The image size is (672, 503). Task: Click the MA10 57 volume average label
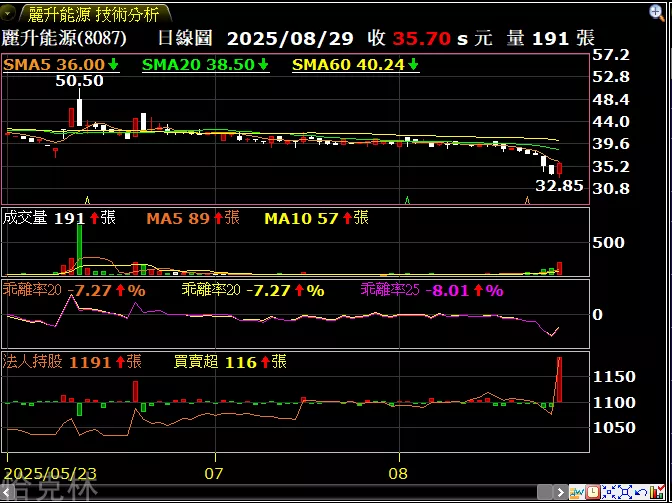point(317,219)
